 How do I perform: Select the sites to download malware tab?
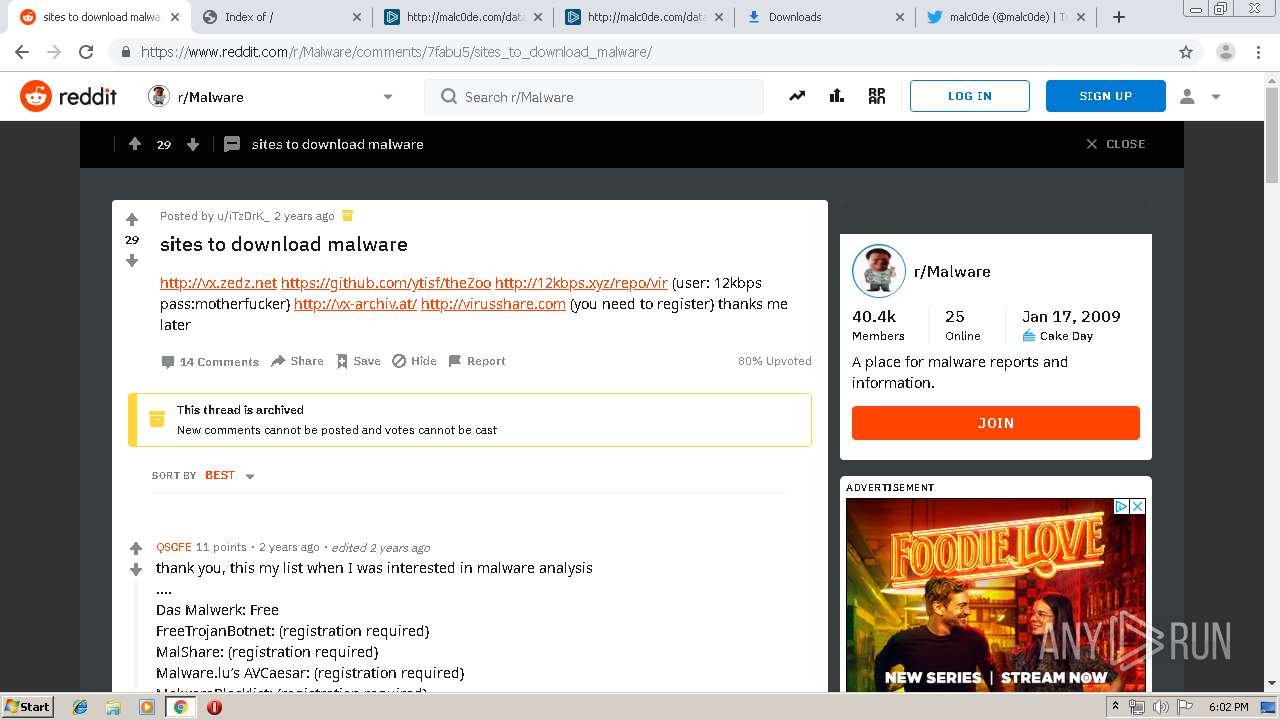pyautogui.click(x=100, y=17)
